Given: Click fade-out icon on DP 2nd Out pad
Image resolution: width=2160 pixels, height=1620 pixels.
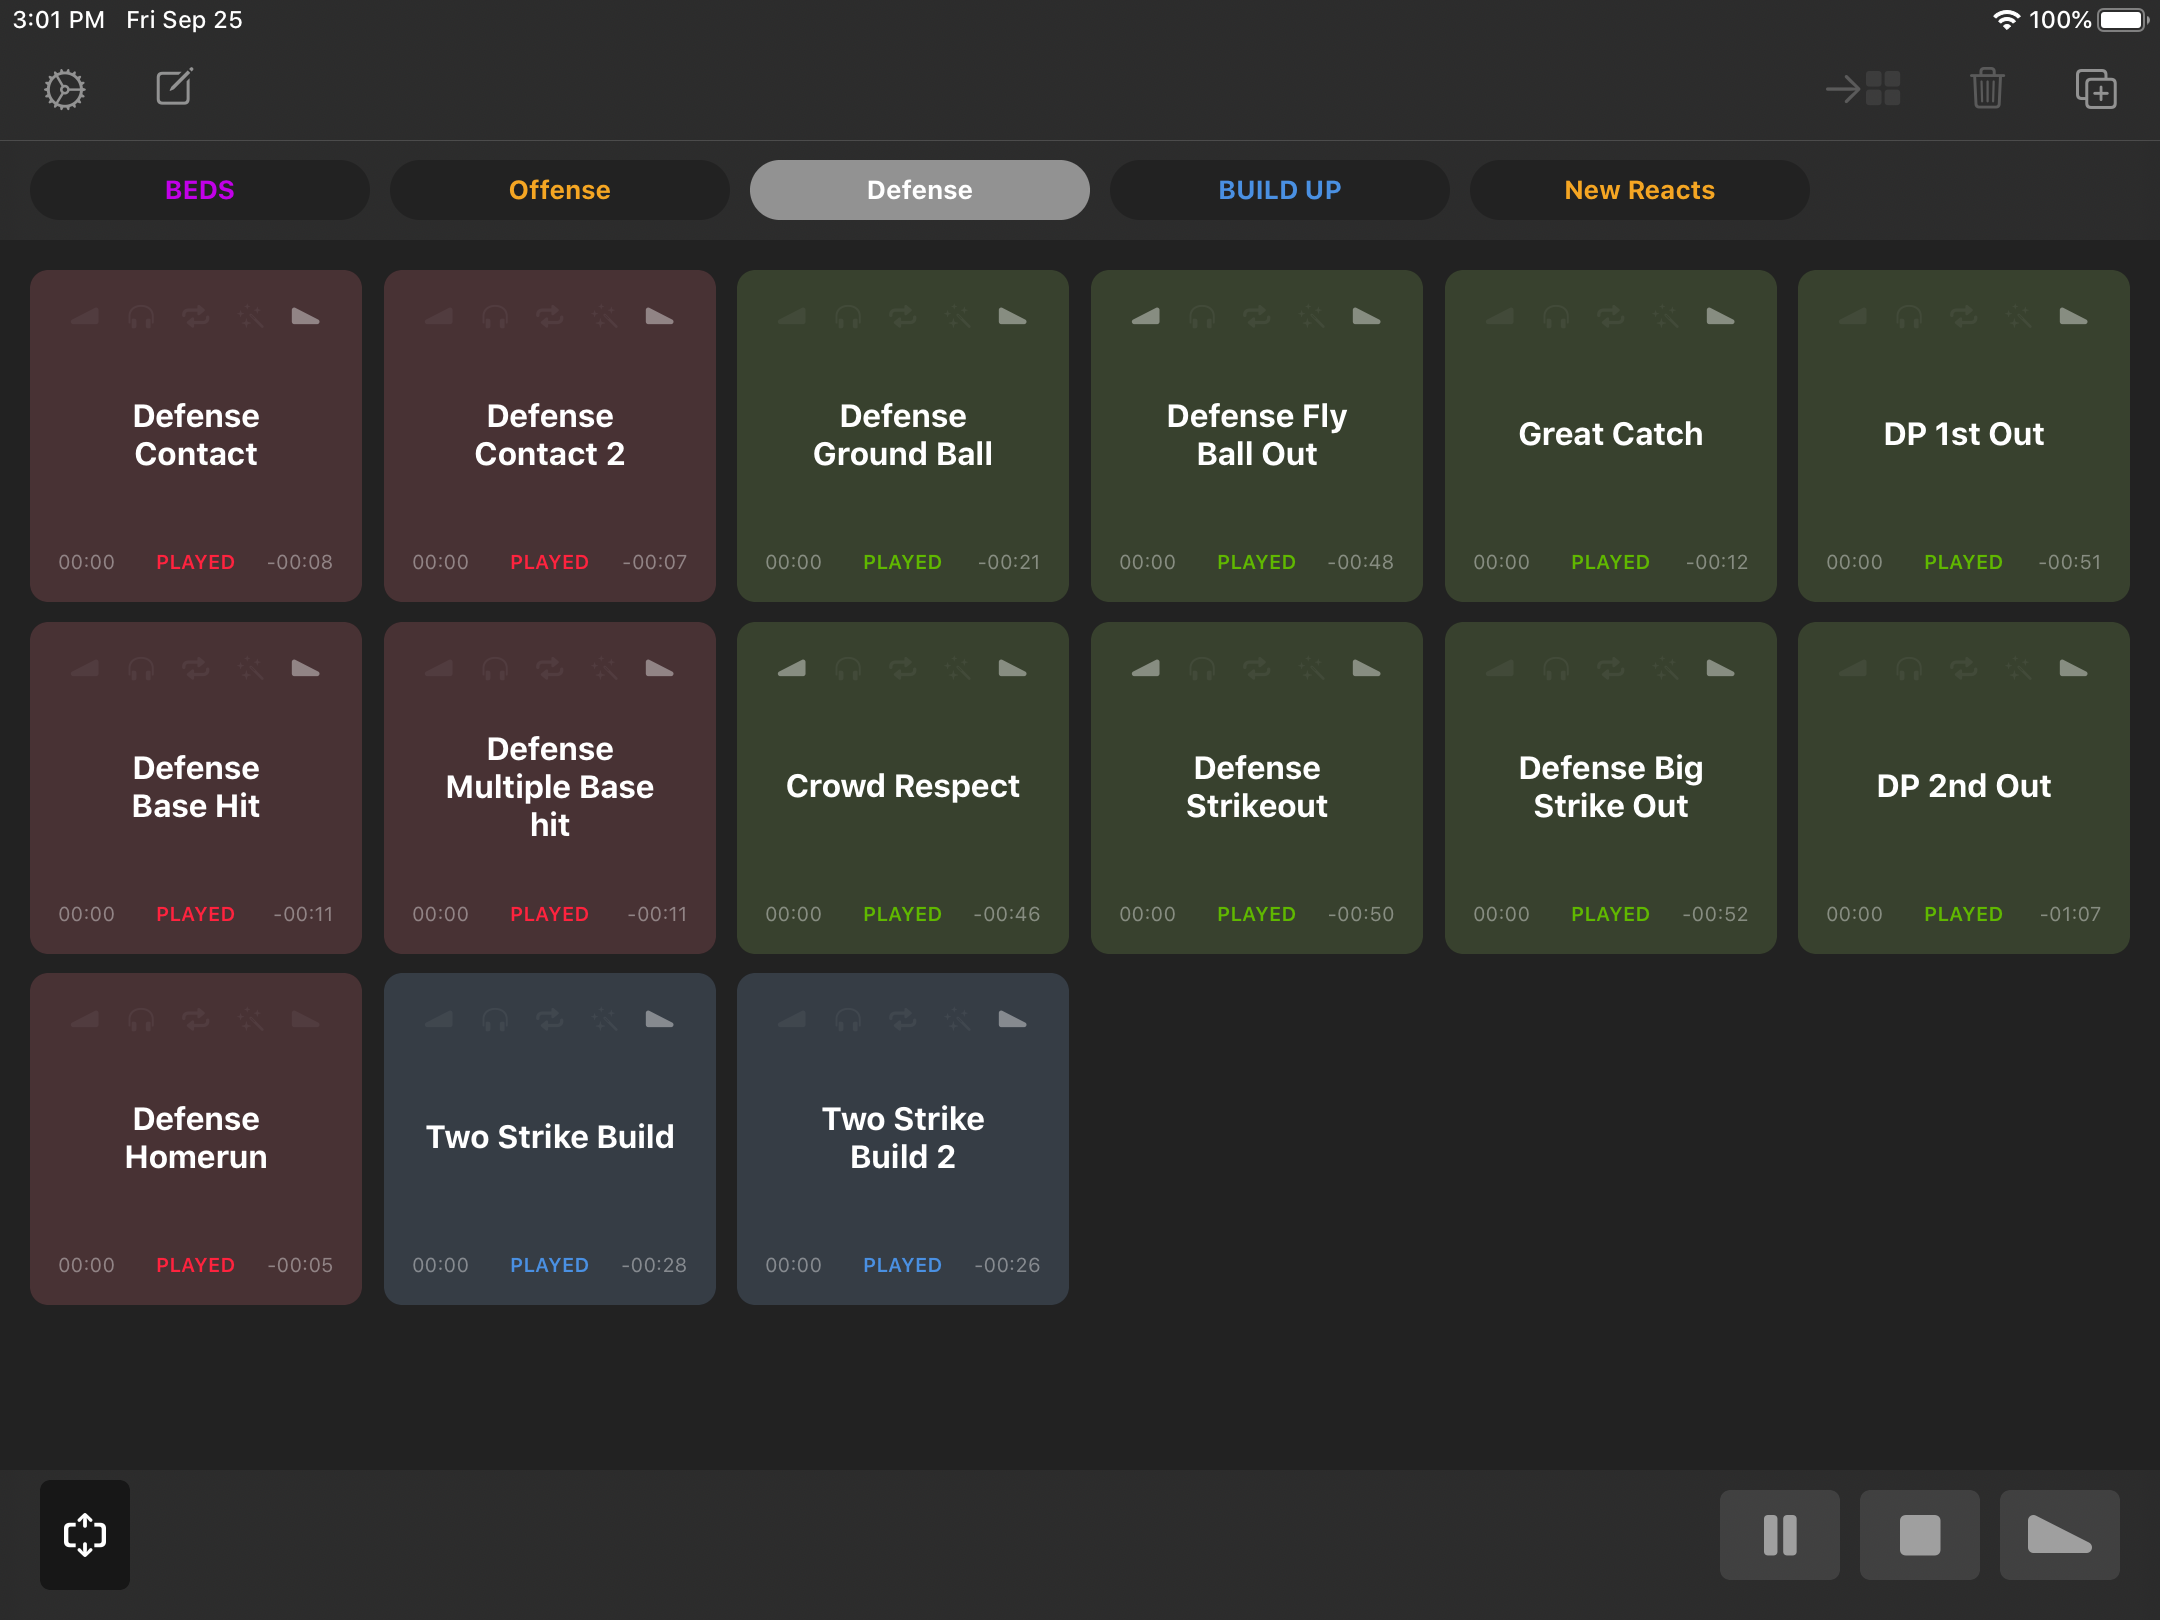Looking at the screenshot, I should point(2074,668).
